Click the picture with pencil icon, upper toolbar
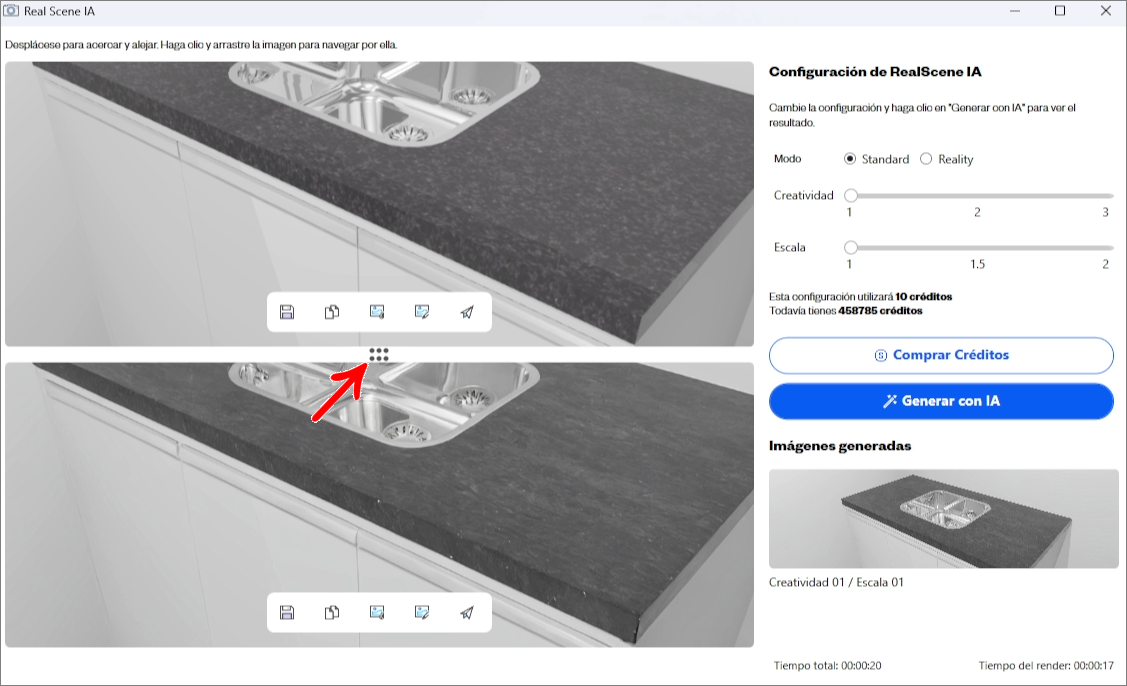This screenshot has width=1127, height=686. [422, 312]
